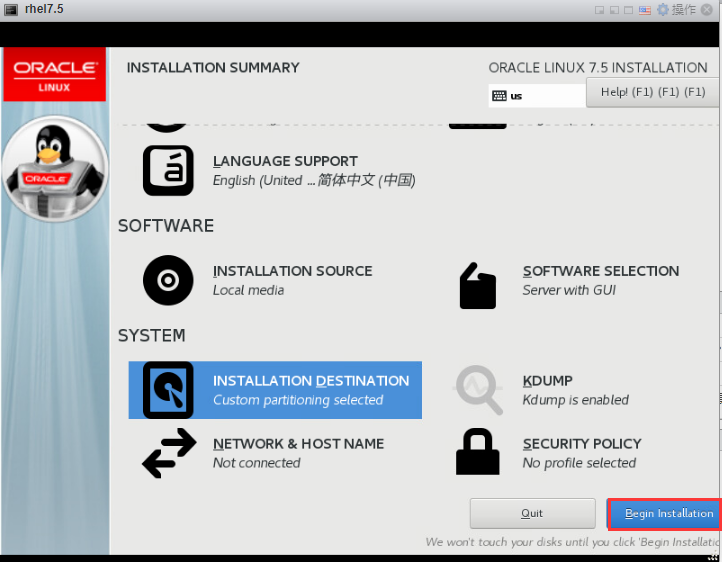
Task: Select the Installation Destination hard drive icon
Action: pos(168,390)
